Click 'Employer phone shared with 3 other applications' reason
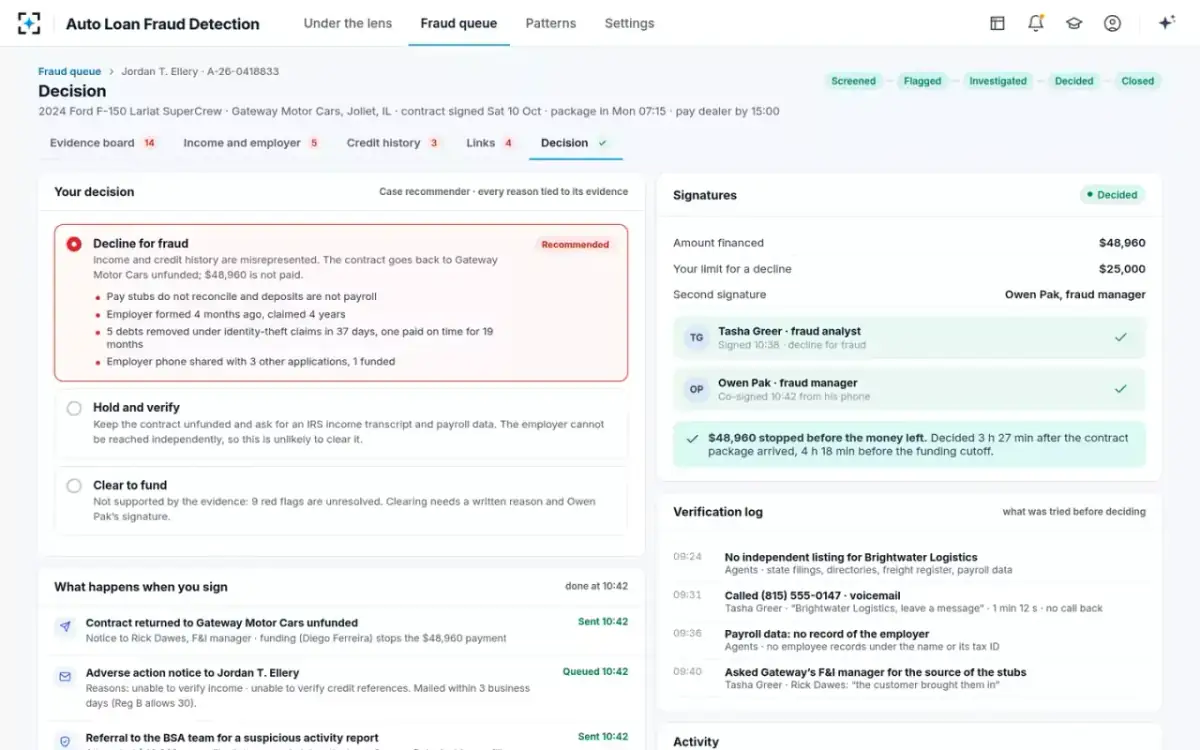 (x=250, y=361)
